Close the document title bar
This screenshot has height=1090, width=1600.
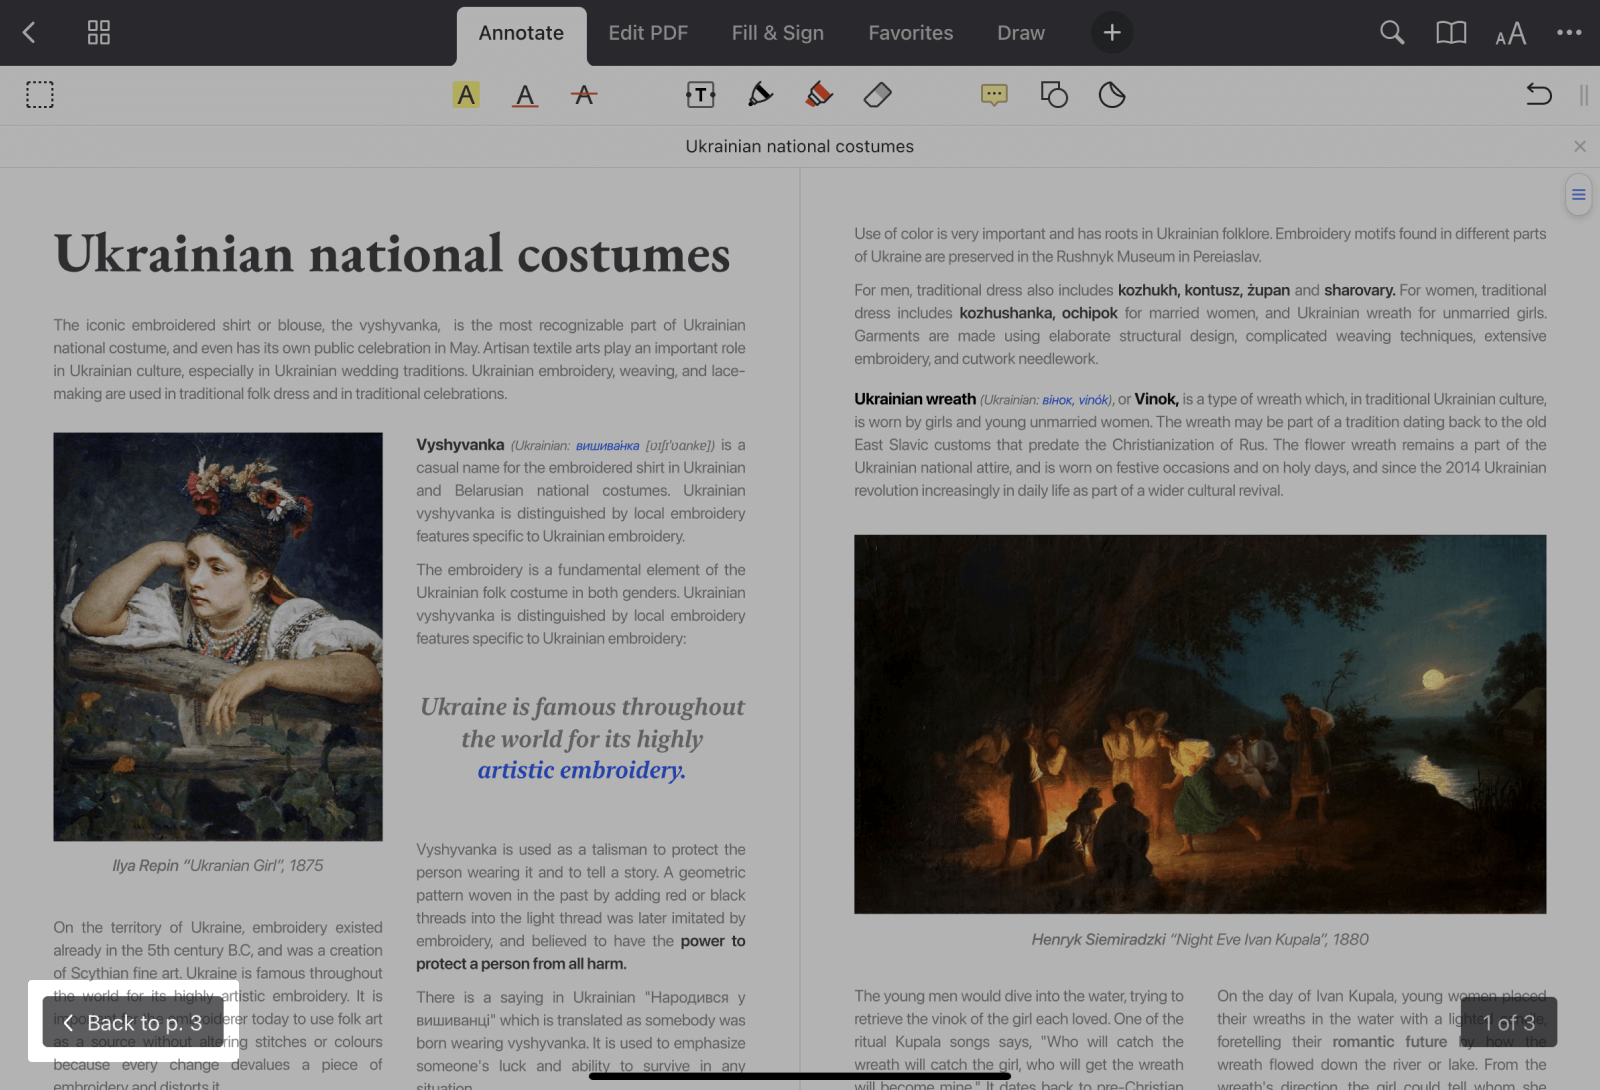point(1580,146)
